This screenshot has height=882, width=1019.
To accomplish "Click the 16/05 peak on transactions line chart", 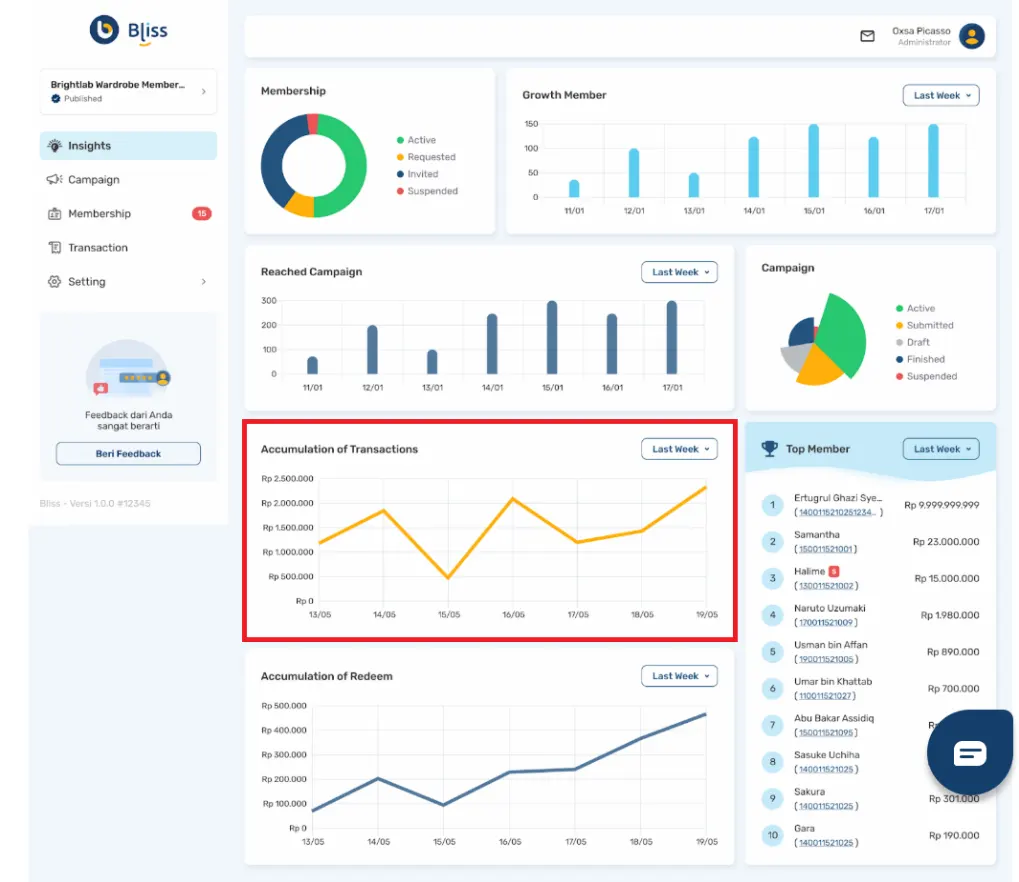I will (x=513, y=498).
